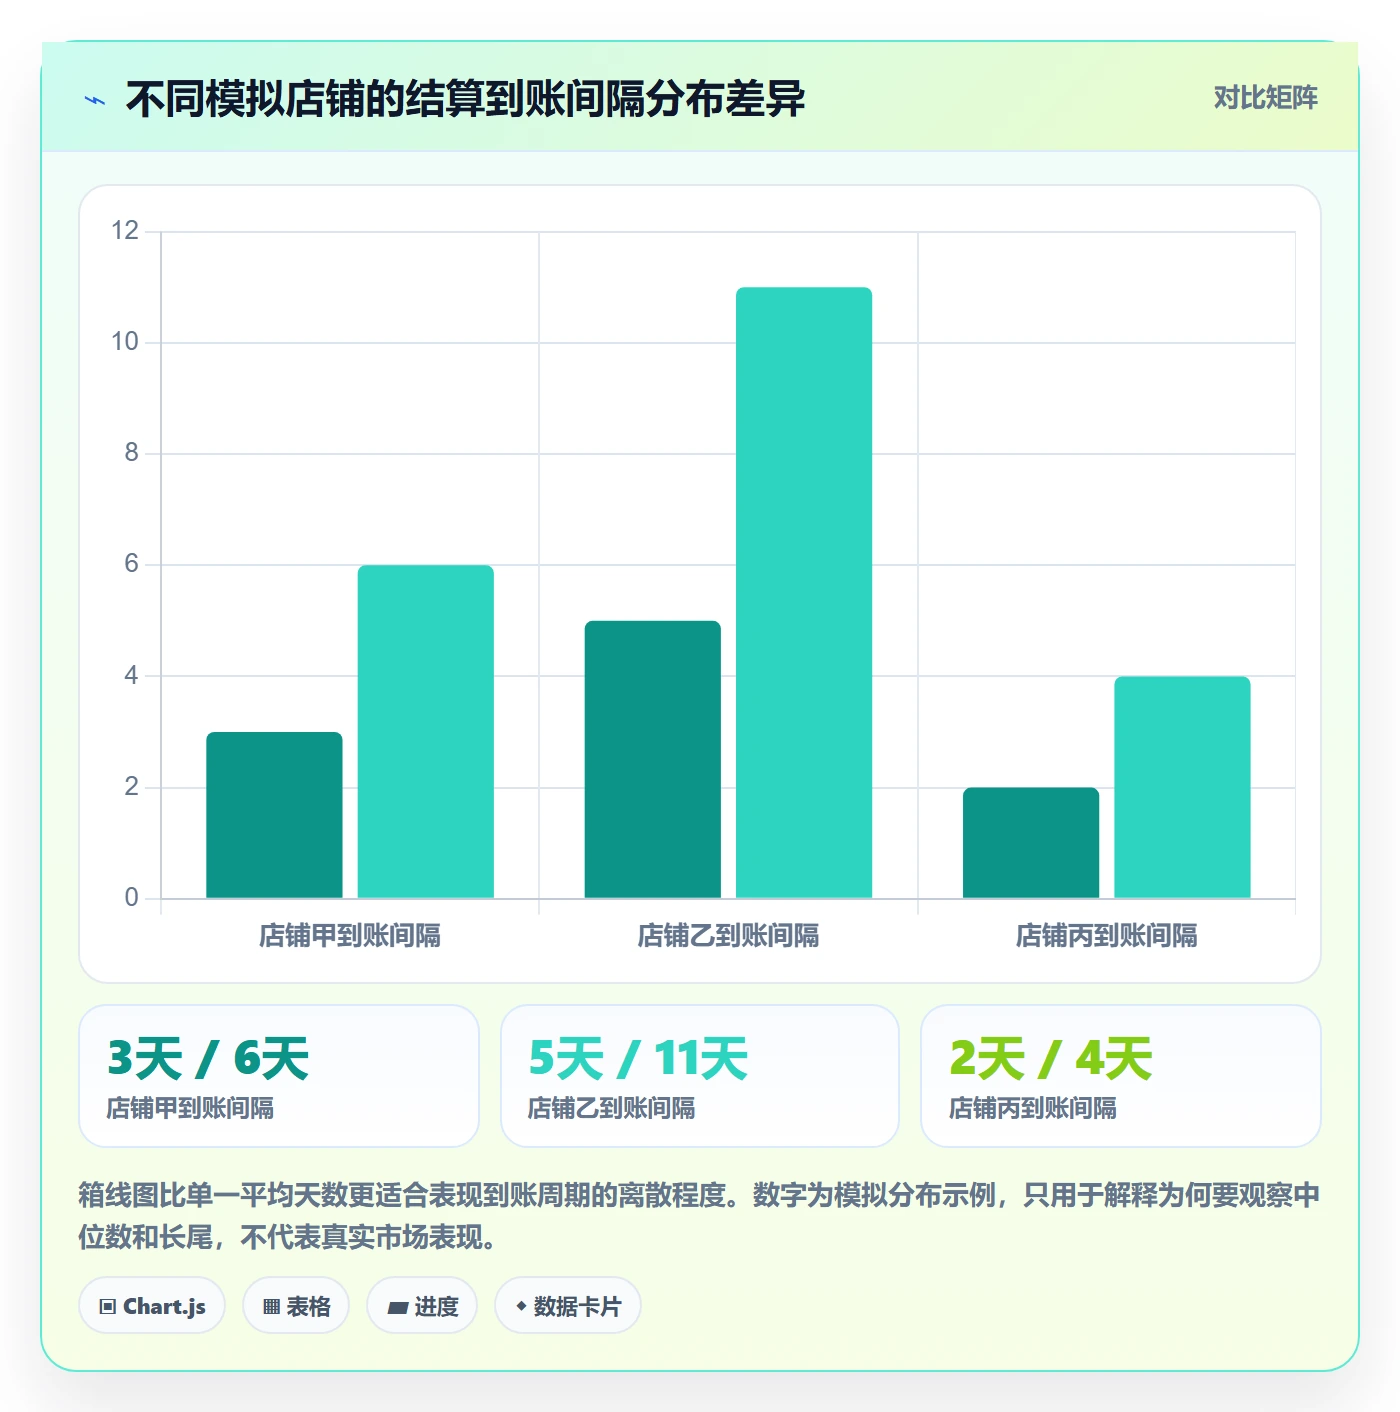The image size is (1400, 1412).
Task: Click the y-axis value 8
Action: [131, 453]
